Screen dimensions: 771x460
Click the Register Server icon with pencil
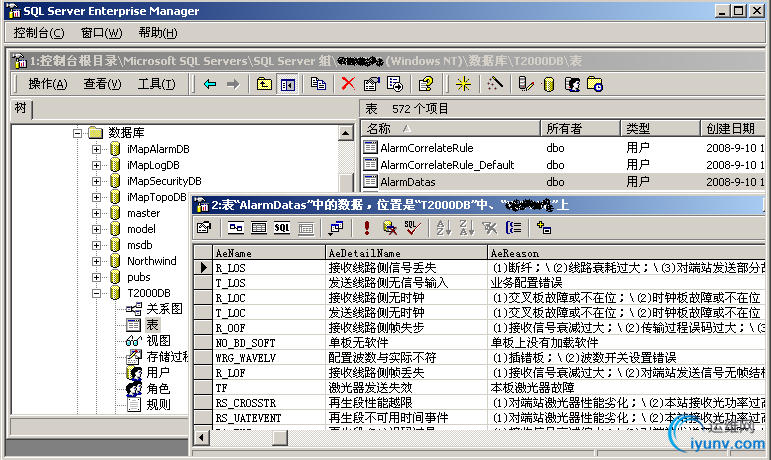526,84
